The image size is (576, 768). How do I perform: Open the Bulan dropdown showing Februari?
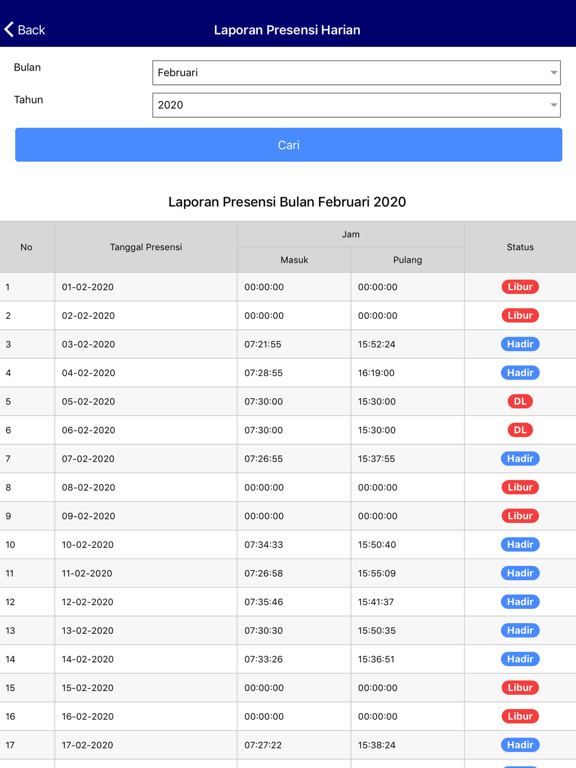point(356,72)
